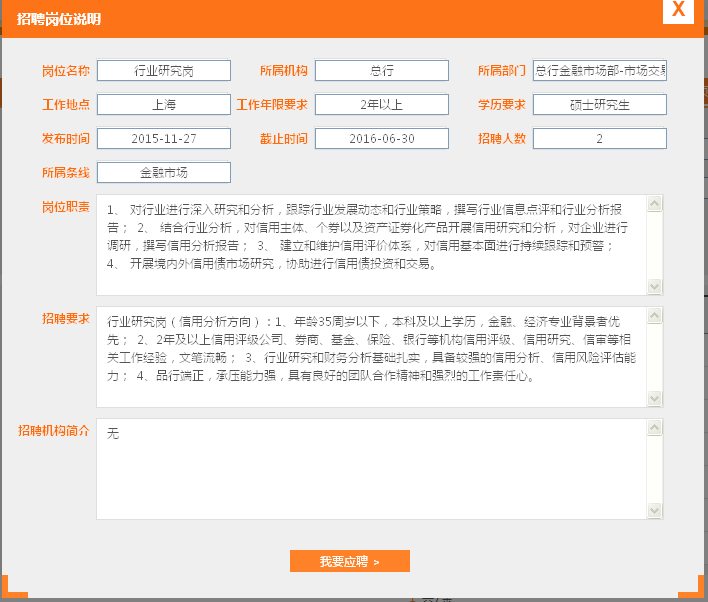708x602 pixels.
Task: Close the 招聘岗位说明 dialog with X
Action: (x=678, y=11)
